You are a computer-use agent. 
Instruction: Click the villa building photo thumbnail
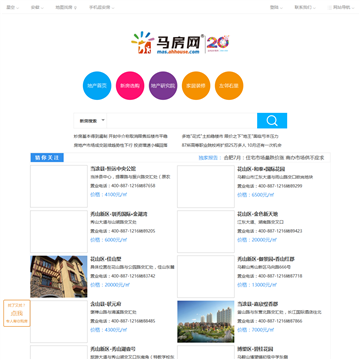(59, 277)
